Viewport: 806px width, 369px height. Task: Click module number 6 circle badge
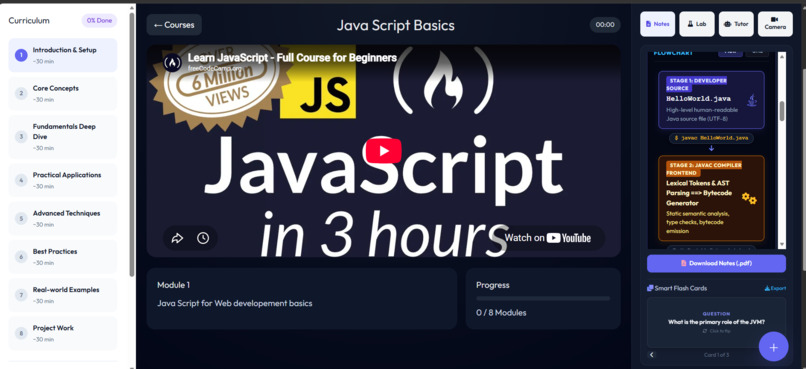point(21,256)
